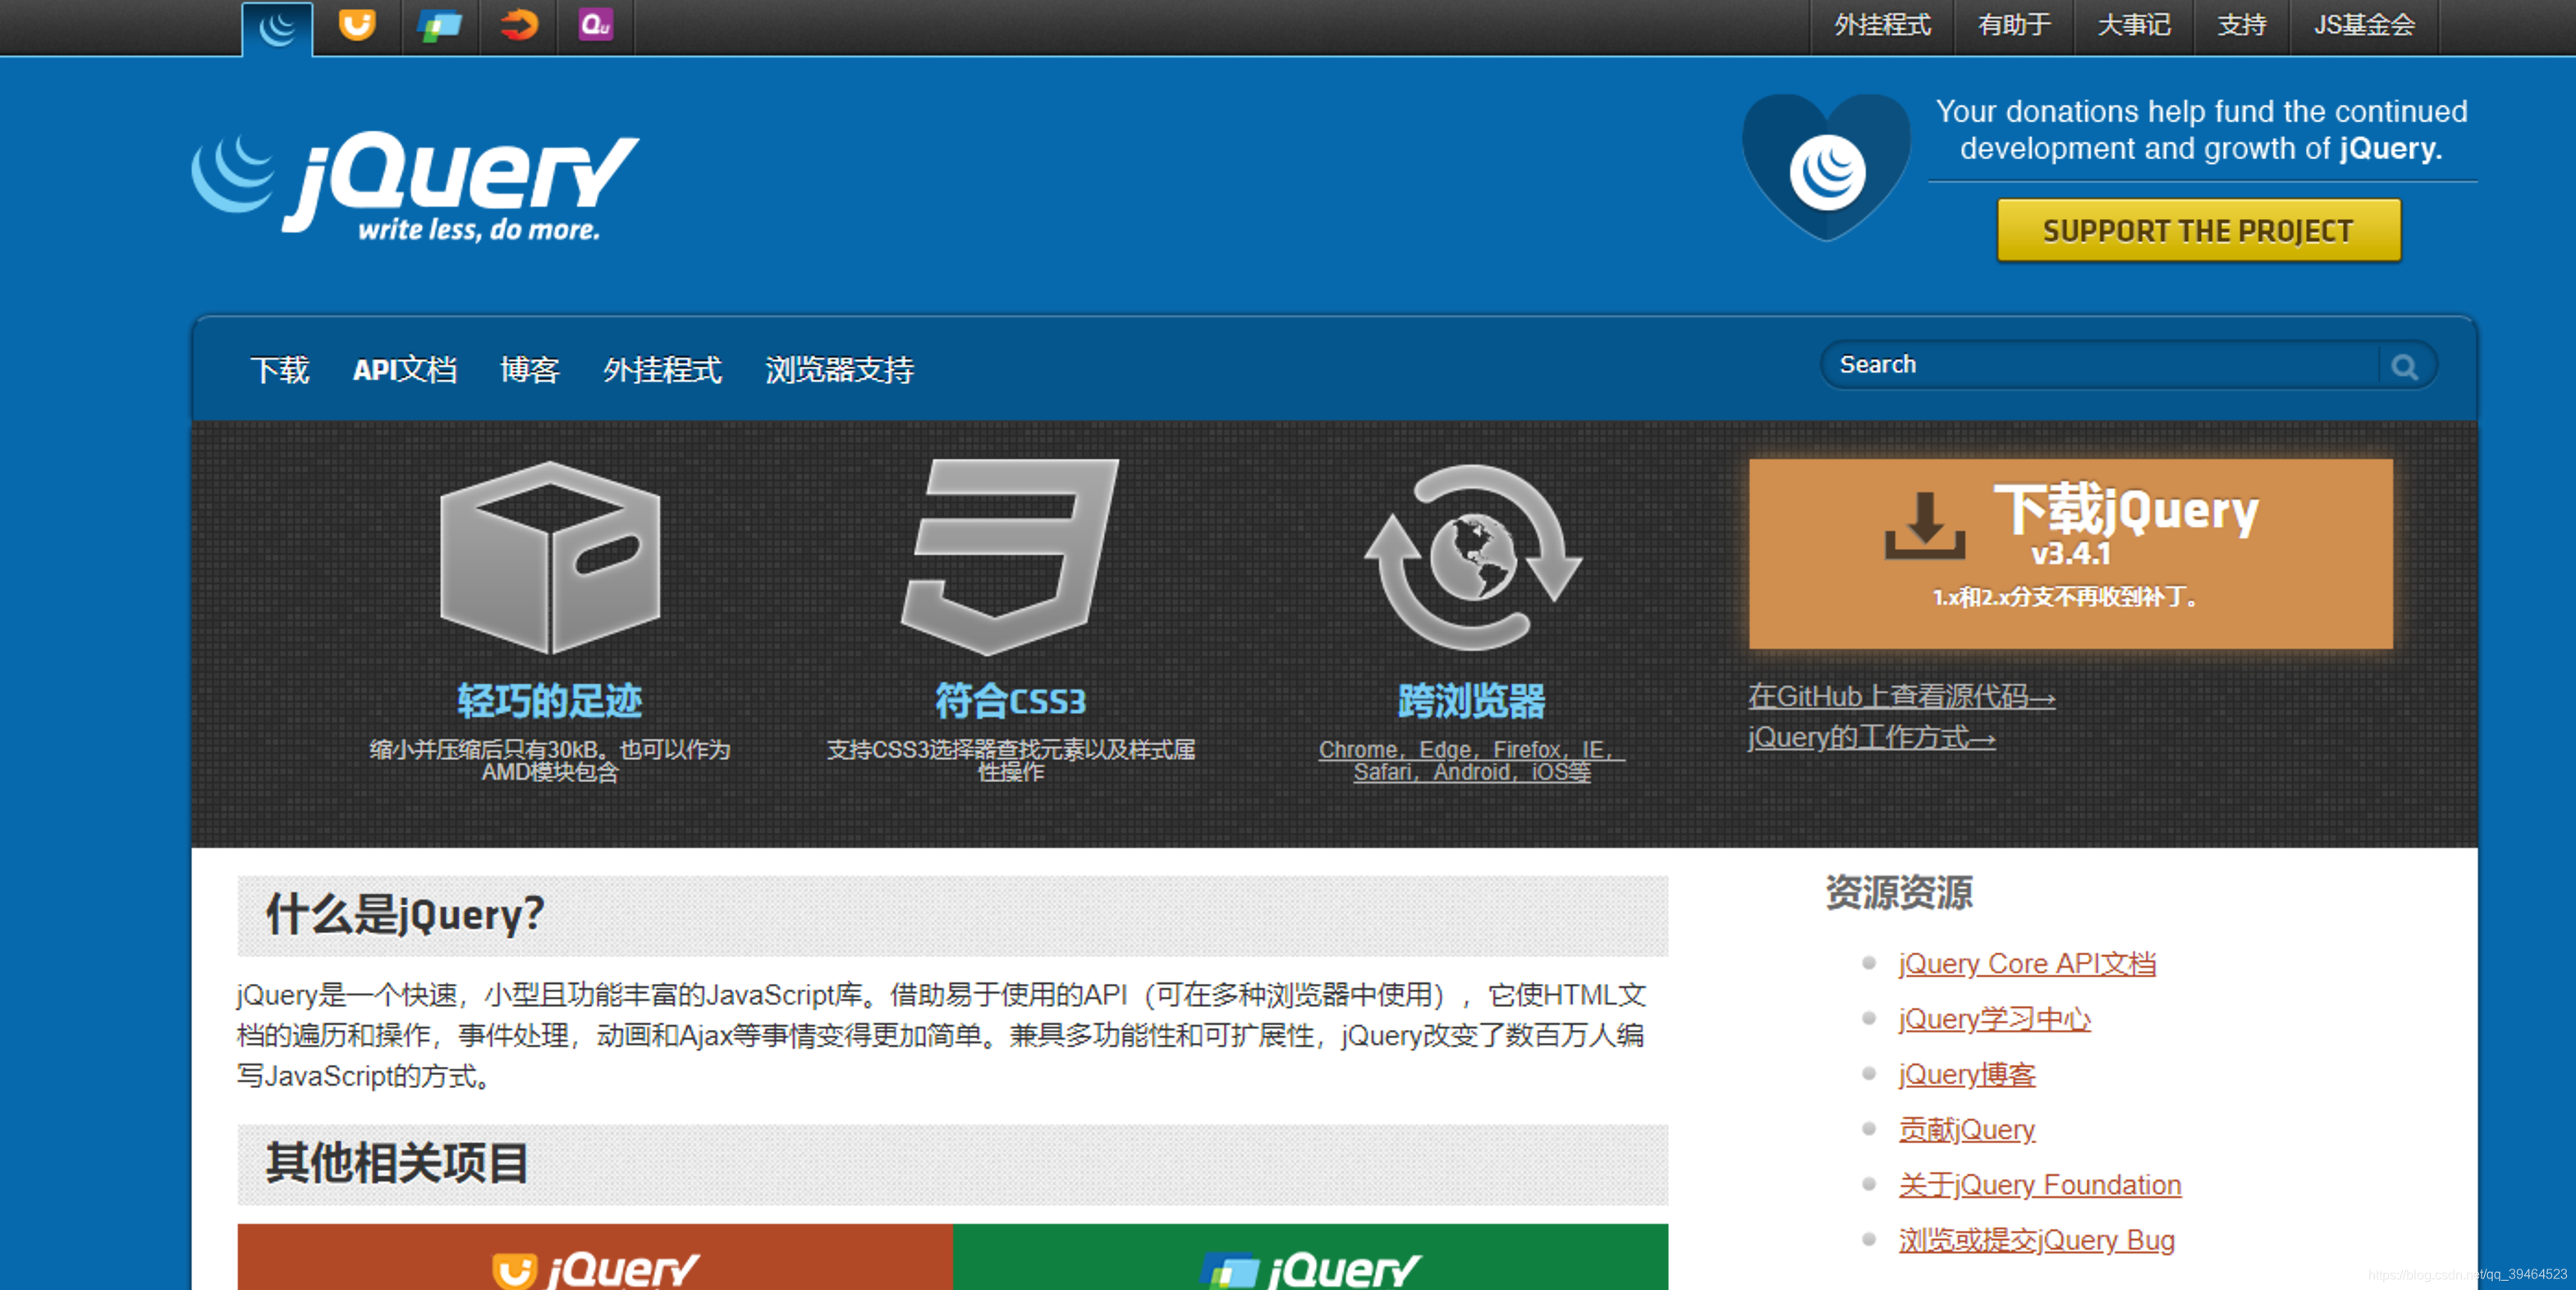Image resolution: width=2576 pixels, height=1290 pixels.
Task: Open the jQuery Mobile icon in top bar
Action: (x=438, y=25)
